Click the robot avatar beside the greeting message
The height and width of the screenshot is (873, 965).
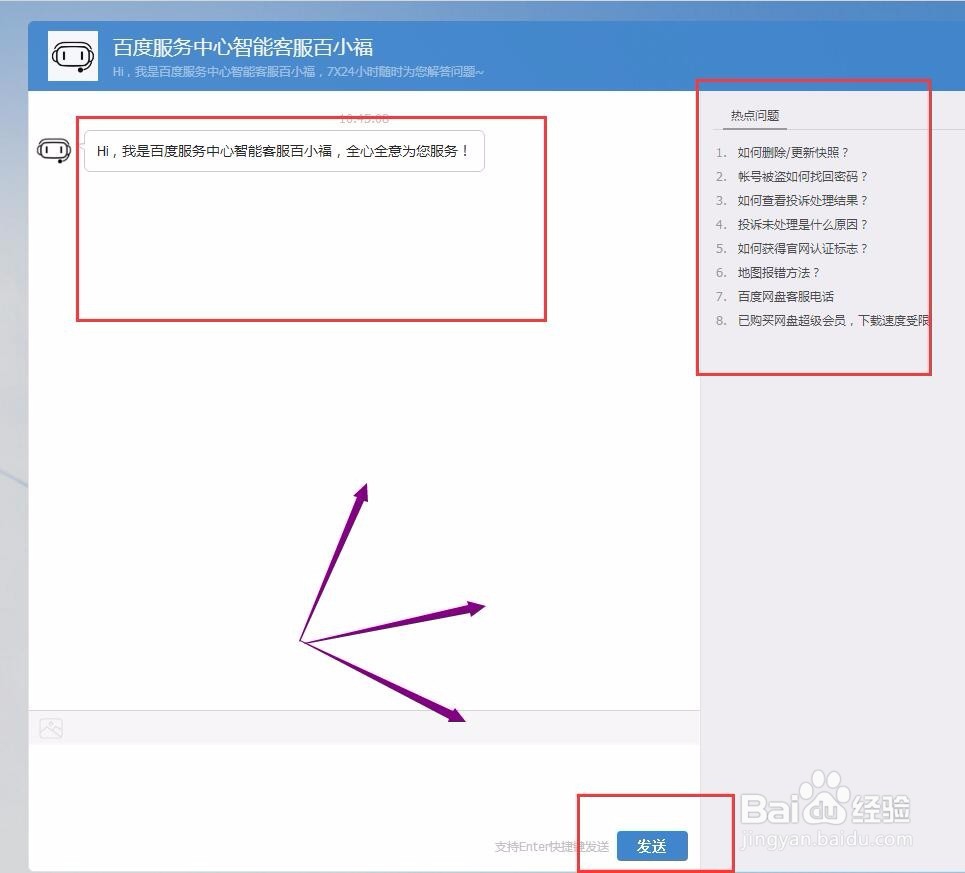pos(54,150)
